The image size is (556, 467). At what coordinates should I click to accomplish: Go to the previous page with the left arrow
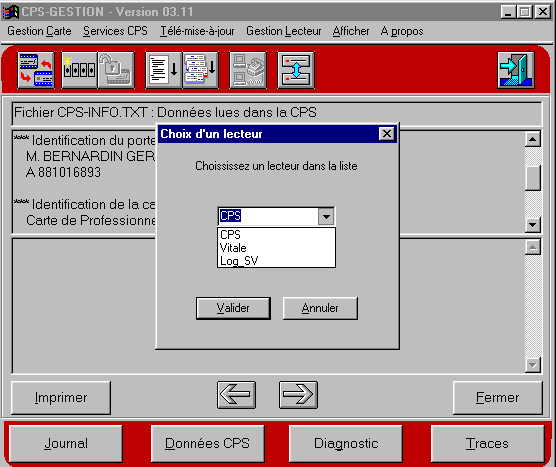click(236, 395)
